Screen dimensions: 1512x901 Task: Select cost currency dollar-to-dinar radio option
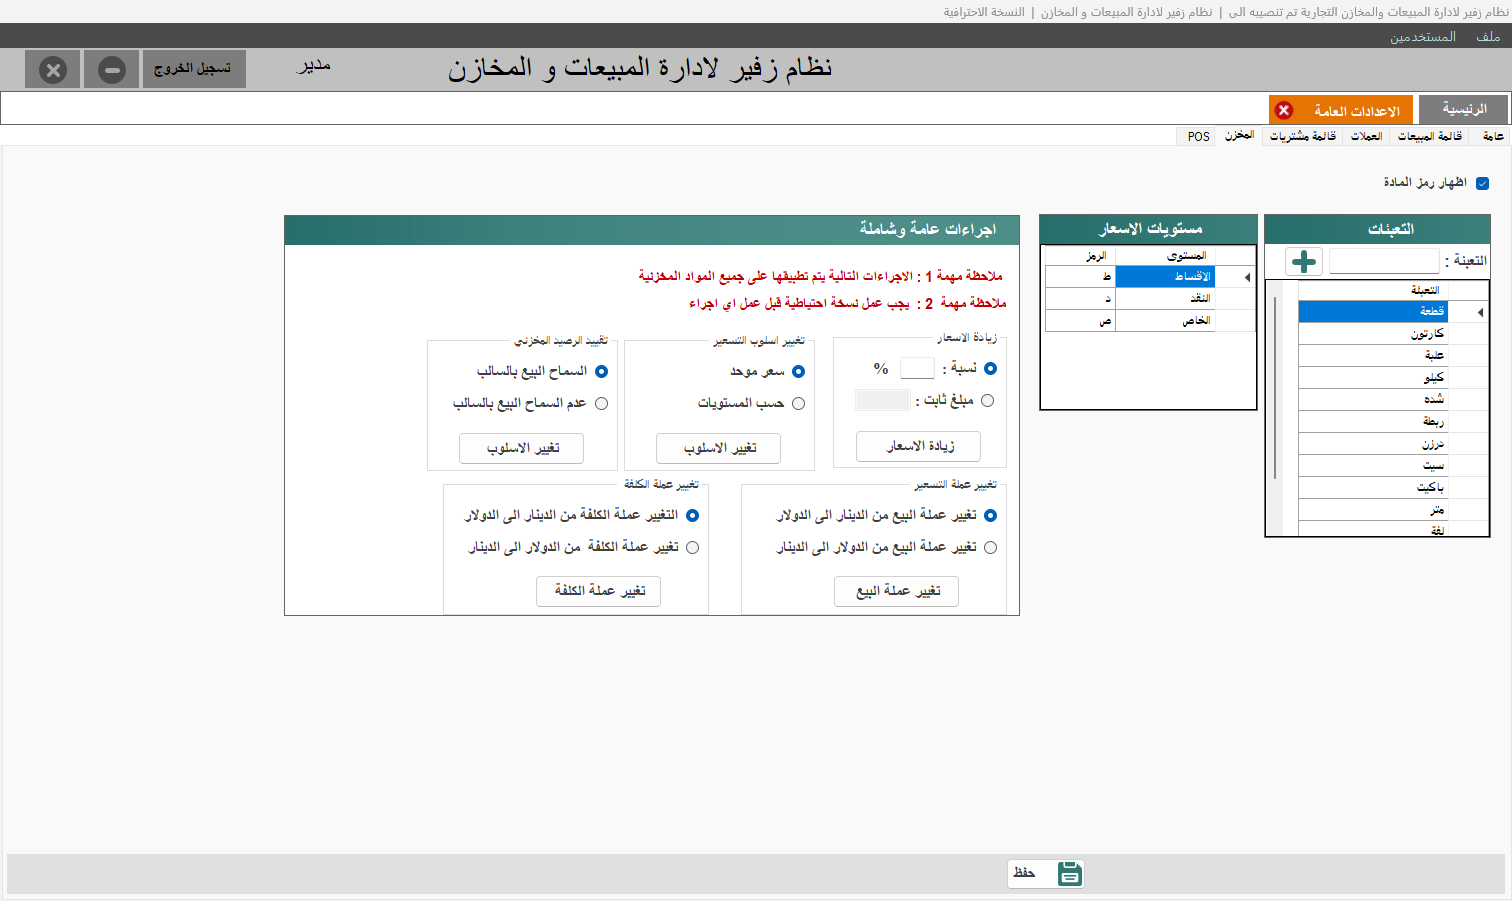click(x=692, y=547)
